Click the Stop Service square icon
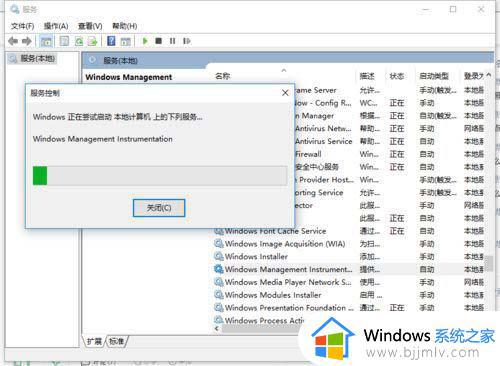This screenshot has height=366, width=500. point(159,41)
